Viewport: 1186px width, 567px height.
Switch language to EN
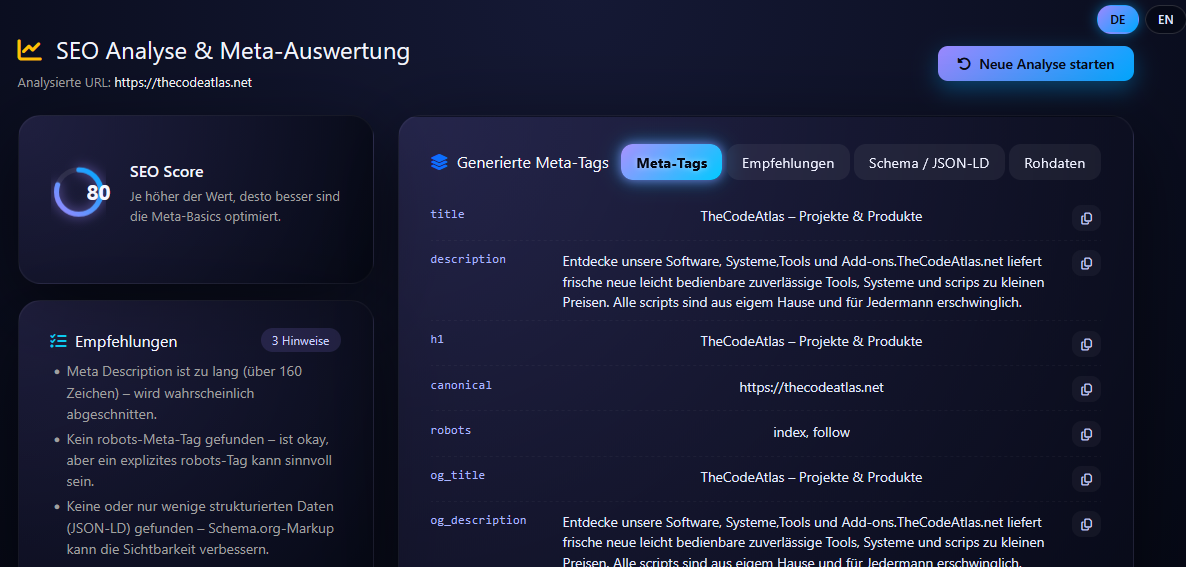(1165, 20)
